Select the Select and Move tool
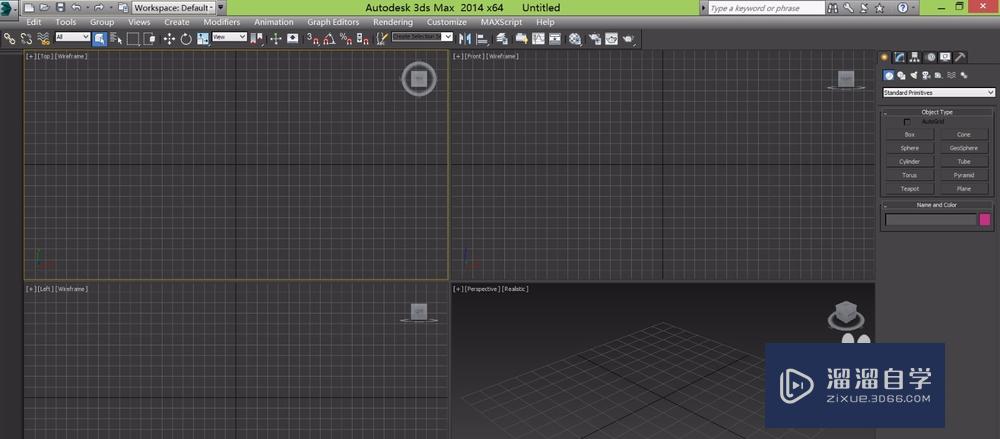 [169, 39]
